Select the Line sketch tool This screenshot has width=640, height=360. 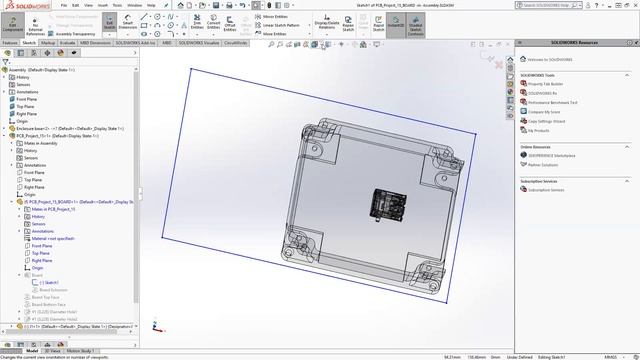[x=144, y=17]
